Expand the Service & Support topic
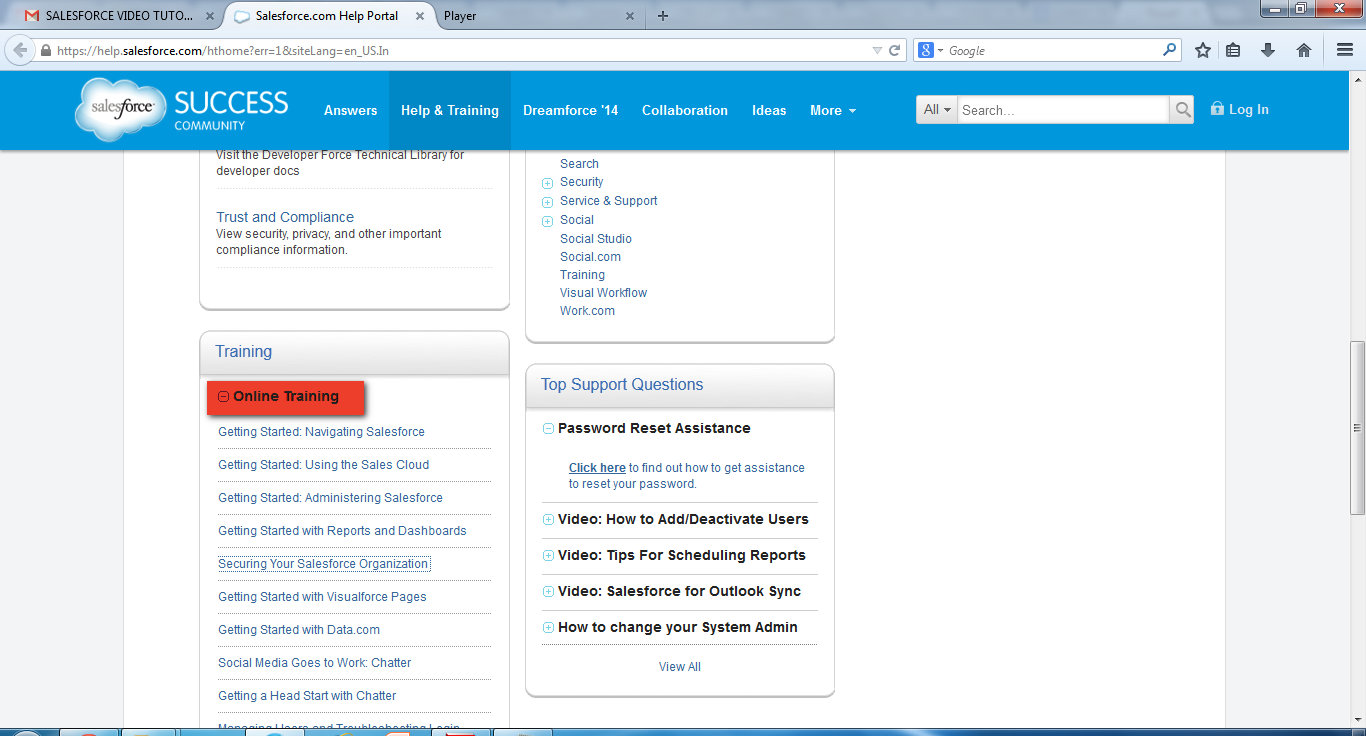The height and width of the screenshot is (736, 1366). tap(547, 202)
